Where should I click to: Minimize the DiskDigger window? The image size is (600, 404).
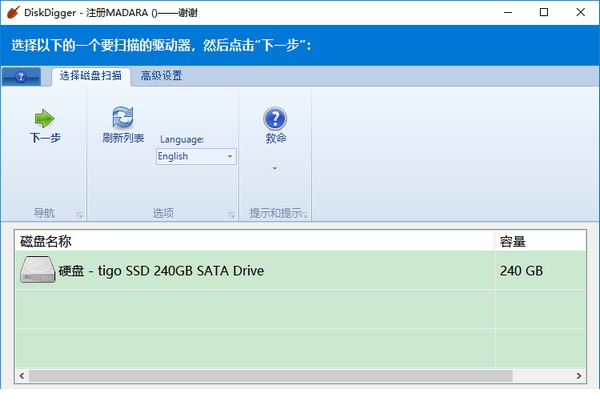(508, 13)
